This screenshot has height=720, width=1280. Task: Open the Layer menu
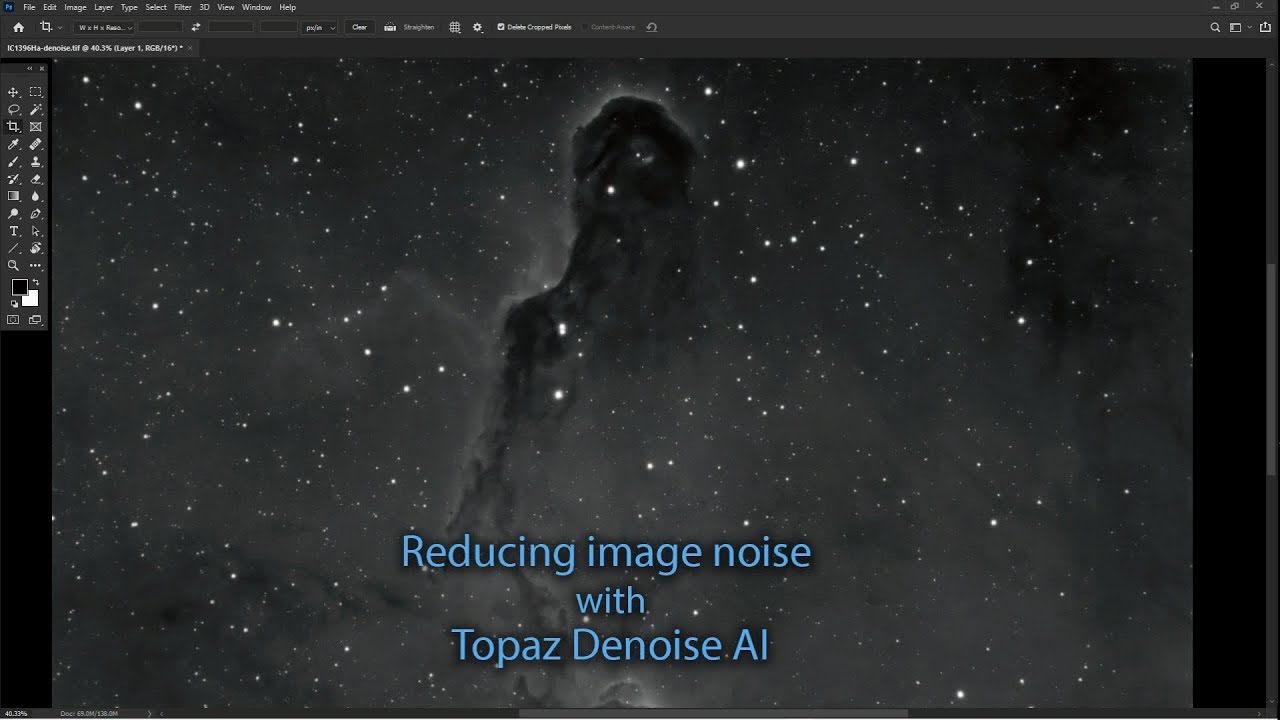[104, 7]
